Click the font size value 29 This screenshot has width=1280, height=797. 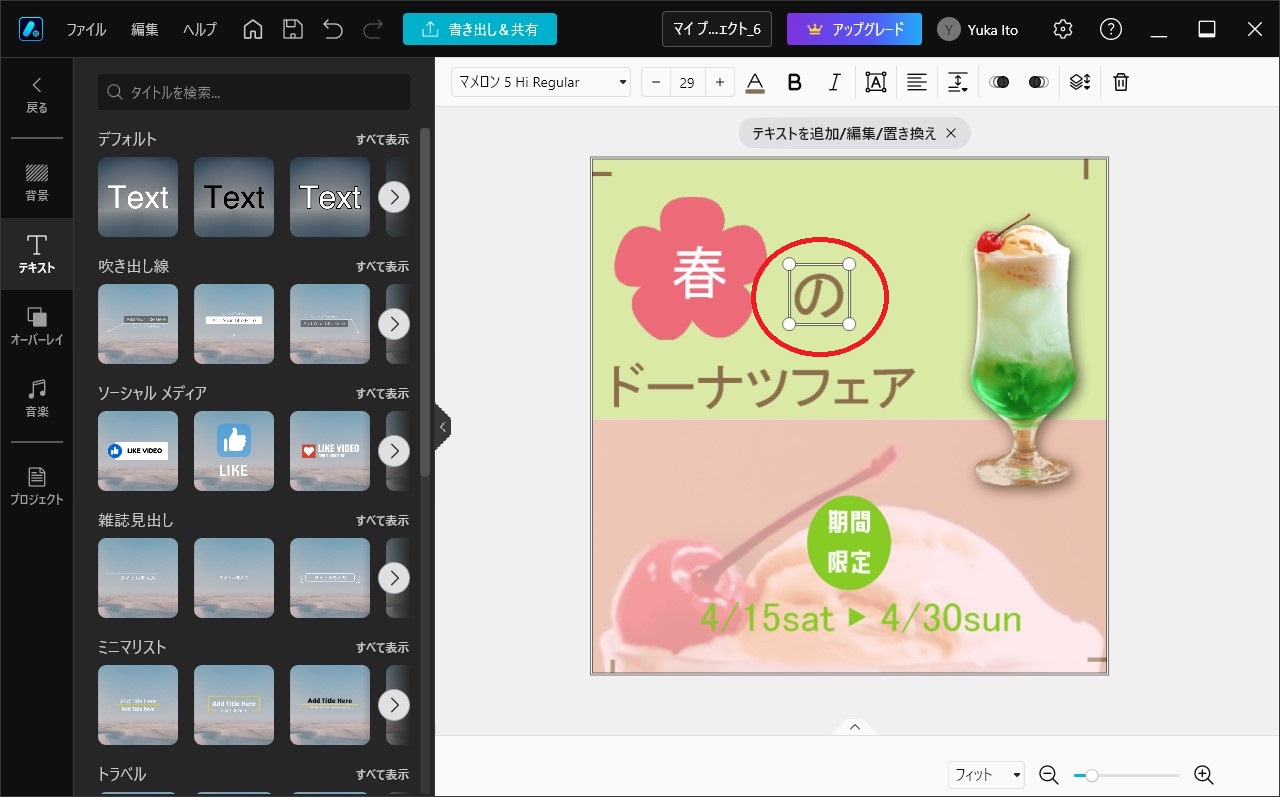(687, 83)
